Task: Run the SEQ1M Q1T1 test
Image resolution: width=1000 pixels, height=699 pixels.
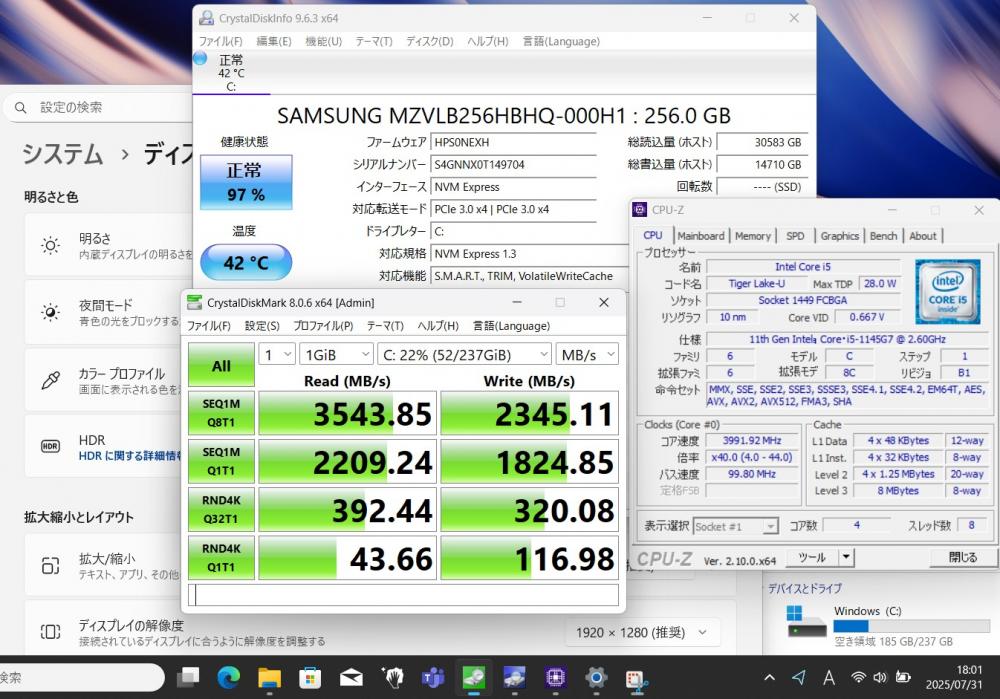Action: [x=221, y=461]
